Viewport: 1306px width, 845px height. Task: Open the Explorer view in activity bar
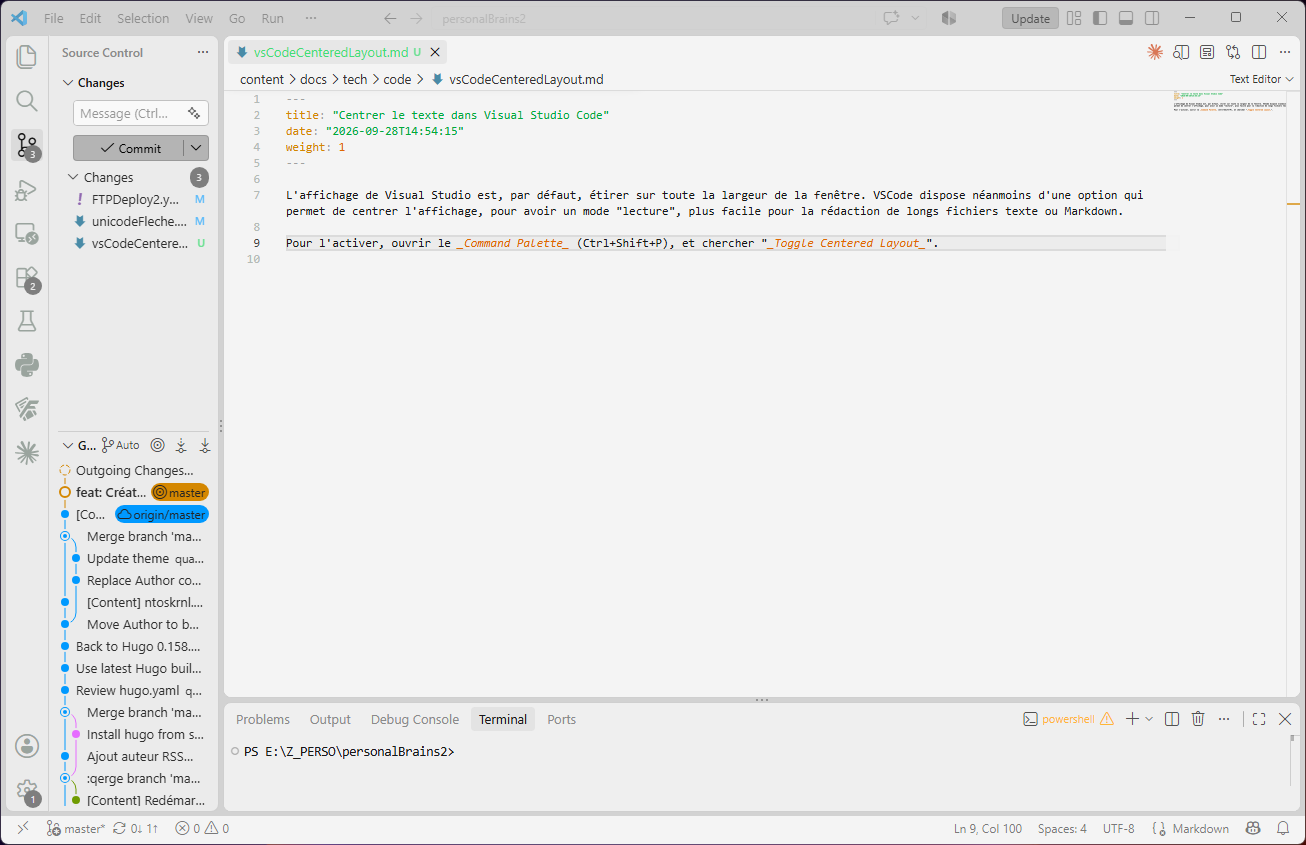[x=27, y=56]
